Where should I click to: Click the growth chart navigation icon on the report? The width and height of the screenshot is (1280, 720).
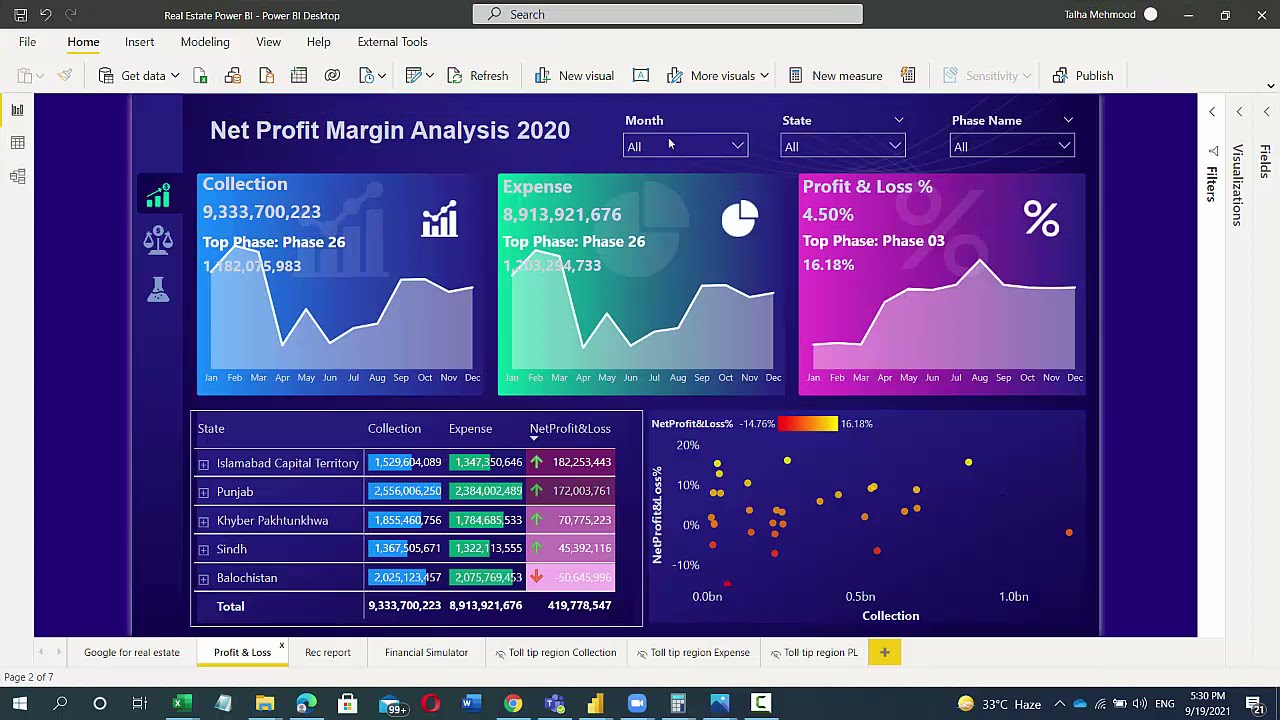tap(158, 195)
